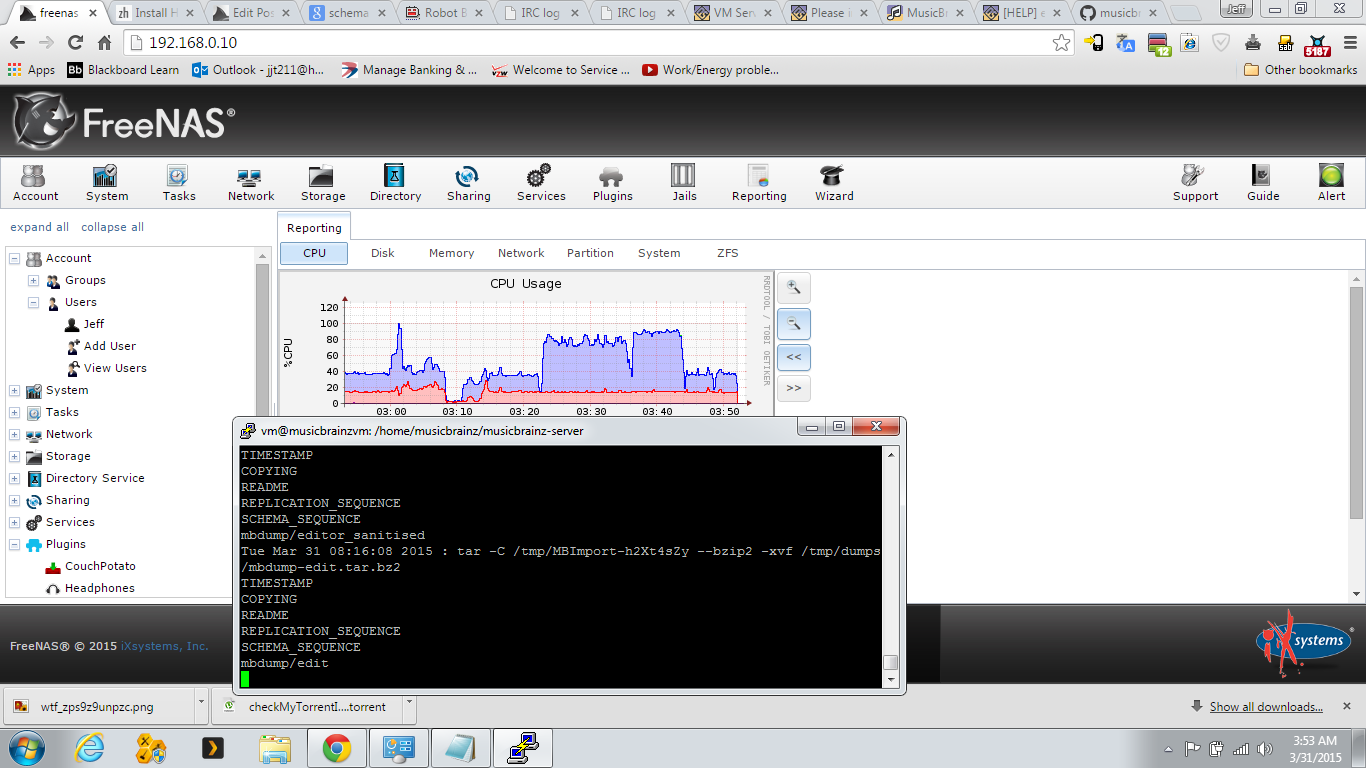Open the Plugins toolbar icon

[612, 177]
